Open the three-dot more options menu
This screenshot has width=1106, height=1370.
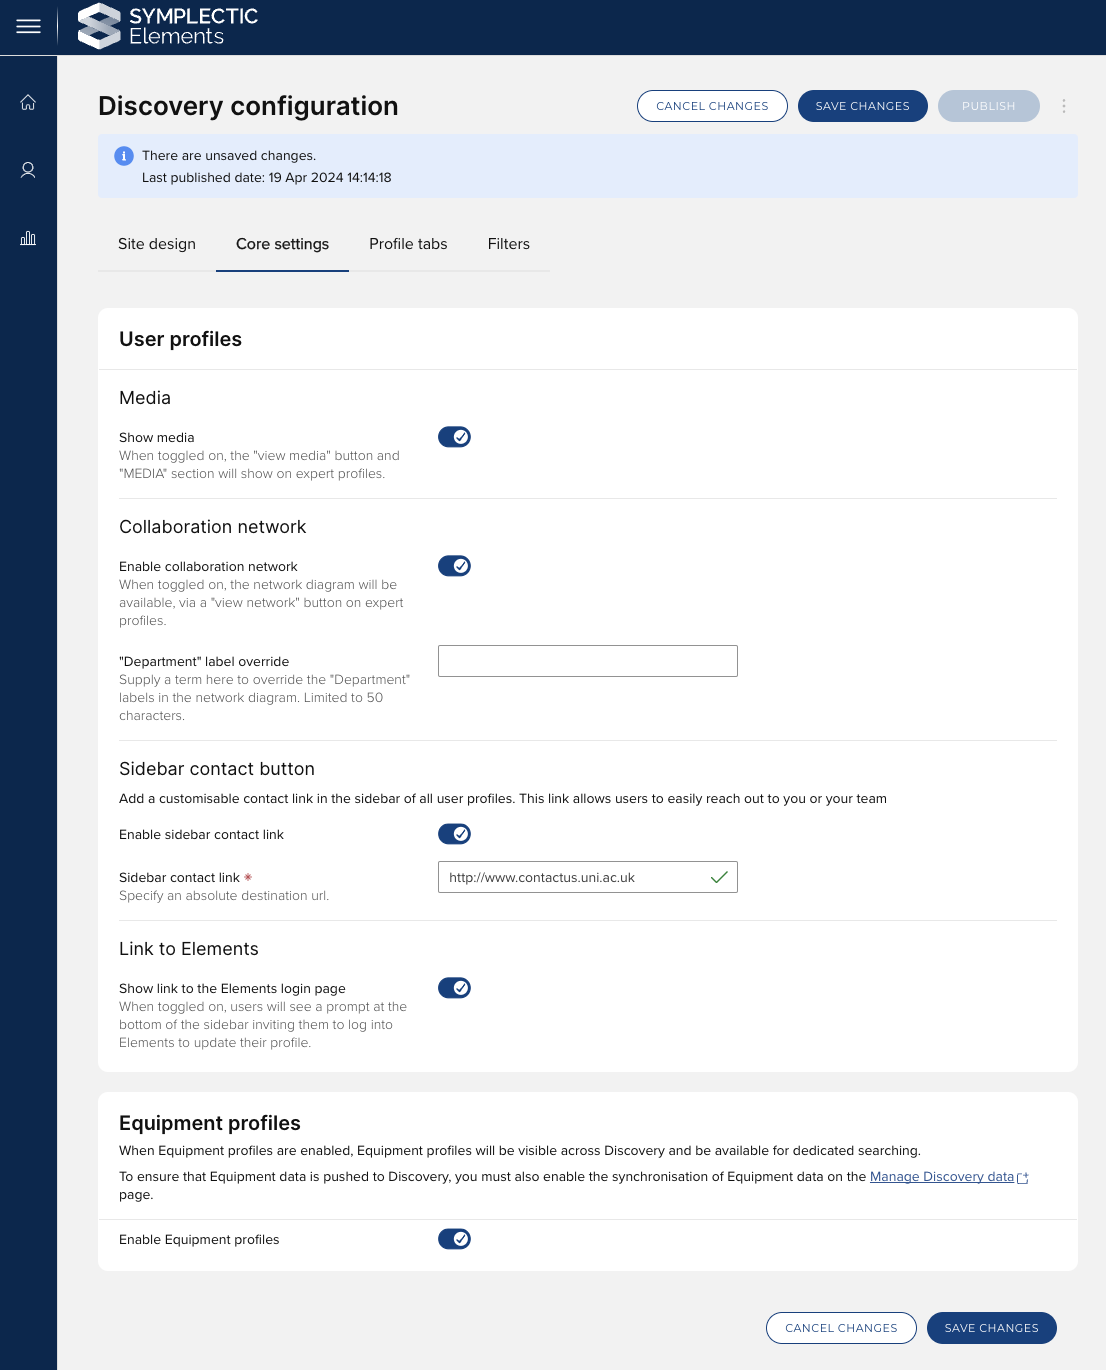(1064, 106)
